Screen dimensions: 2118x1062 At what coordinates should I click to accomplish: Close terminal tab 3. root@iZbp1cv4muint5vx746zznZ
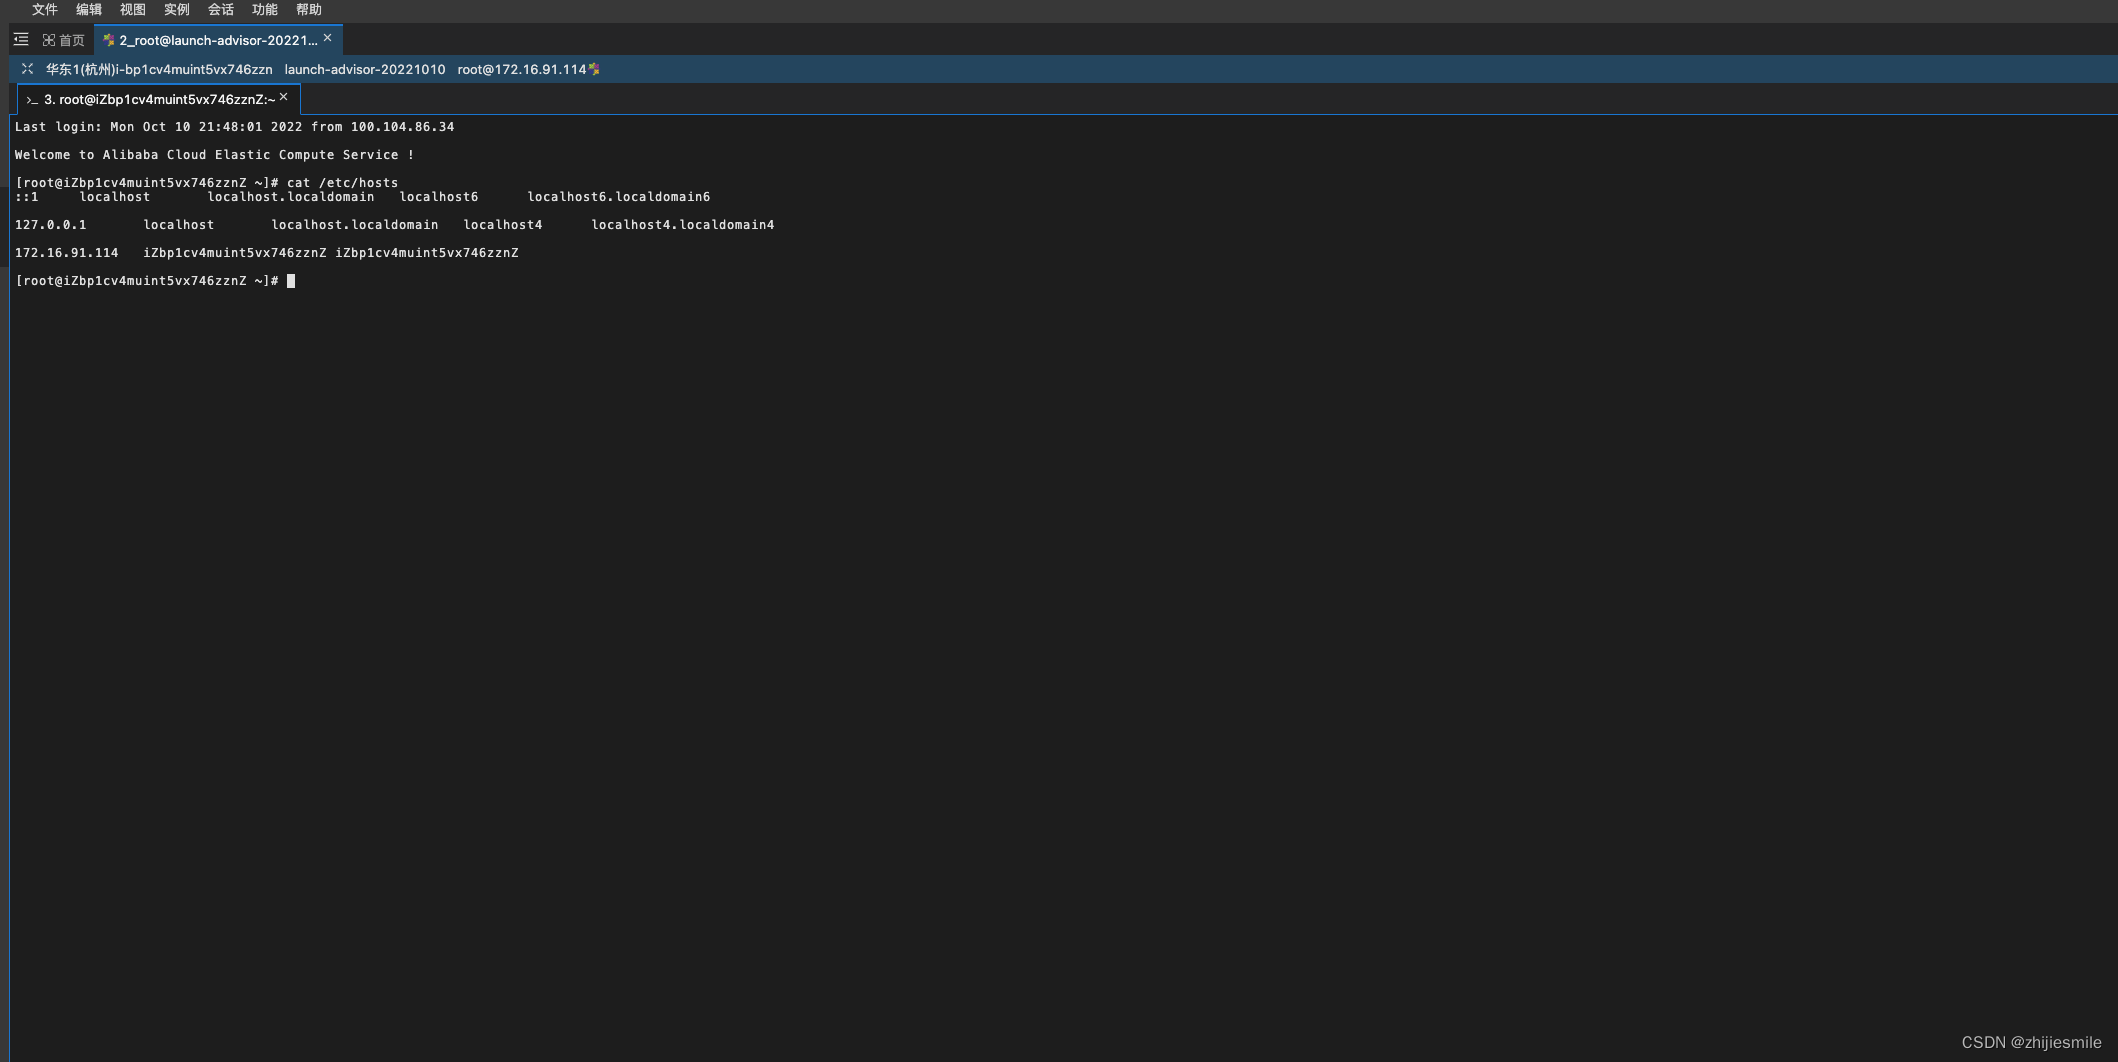(284, 97)
